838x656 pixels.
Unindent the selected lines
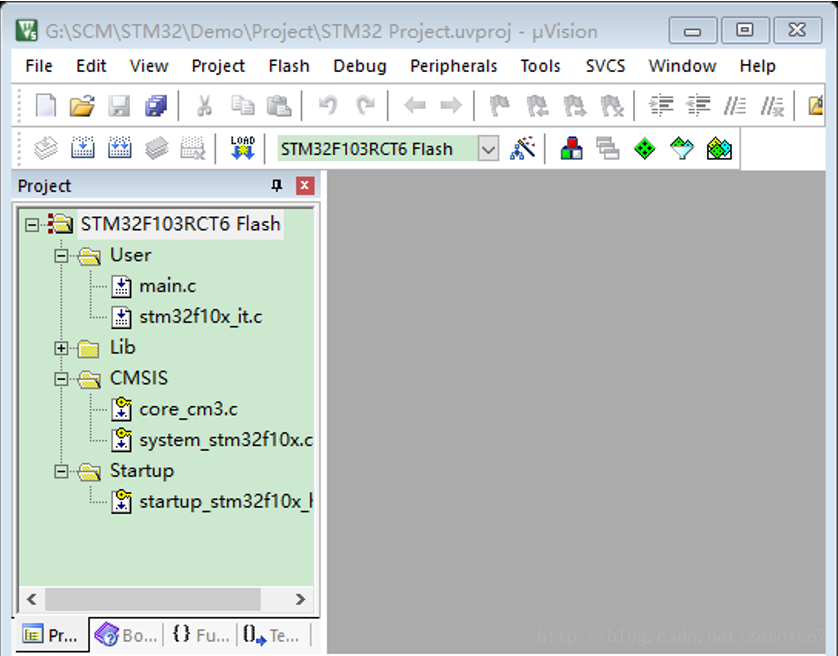click(x=699, y=105)
